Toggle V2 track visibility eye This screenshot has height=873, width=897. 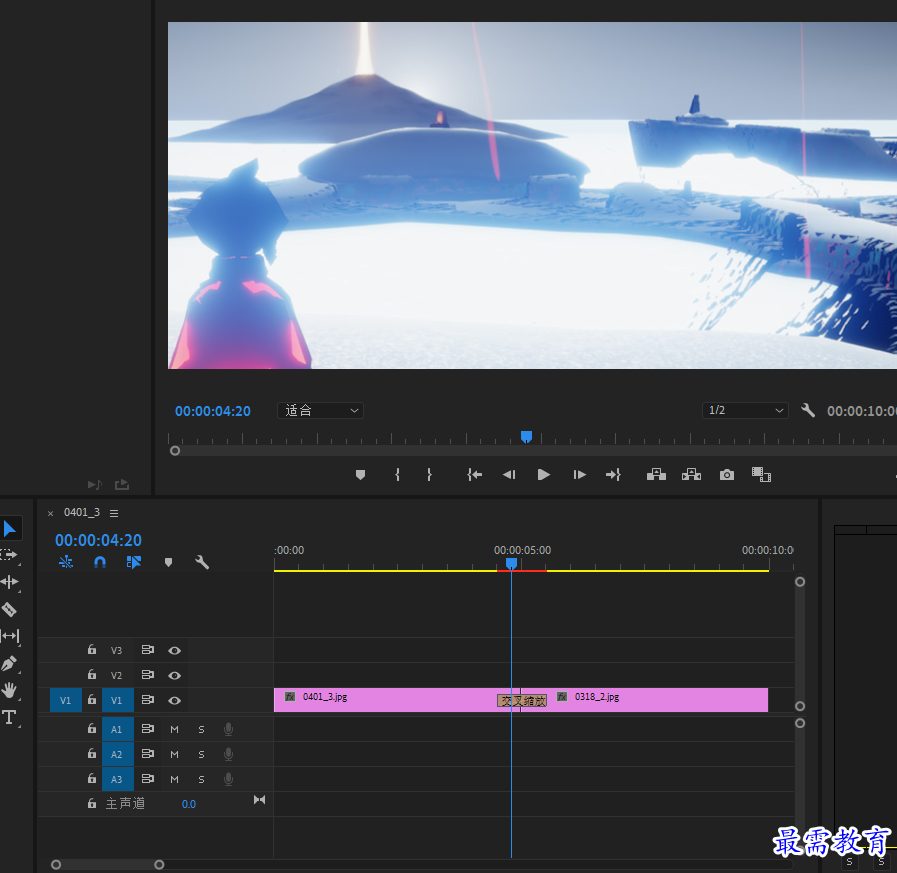click(x=174, y=676)
